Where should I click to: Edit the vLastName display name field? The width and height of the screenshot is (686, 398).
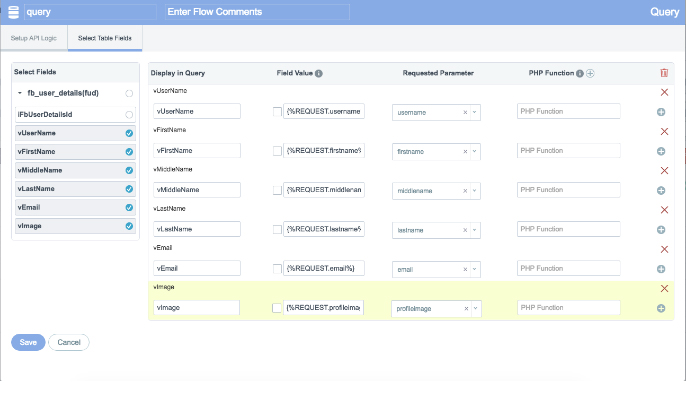click(x=197, y=229)
